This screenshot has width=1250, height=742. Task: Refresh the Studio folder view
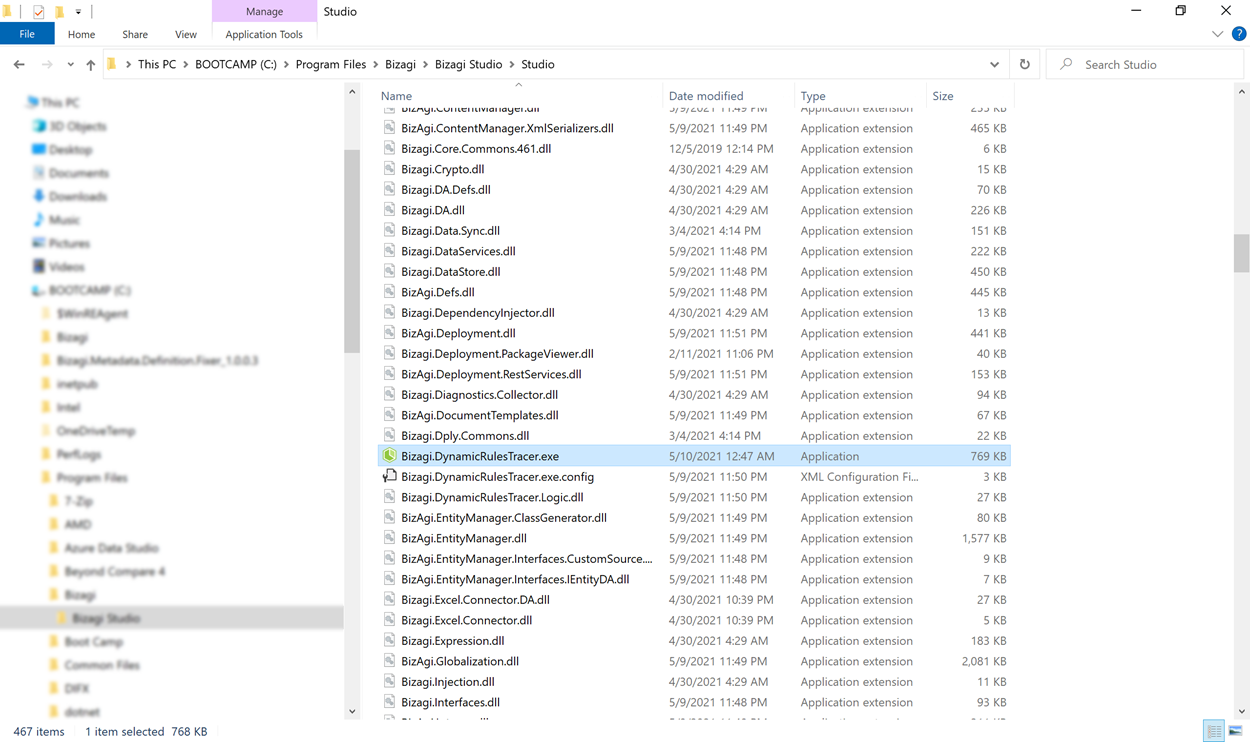[x=1025, y=64]
